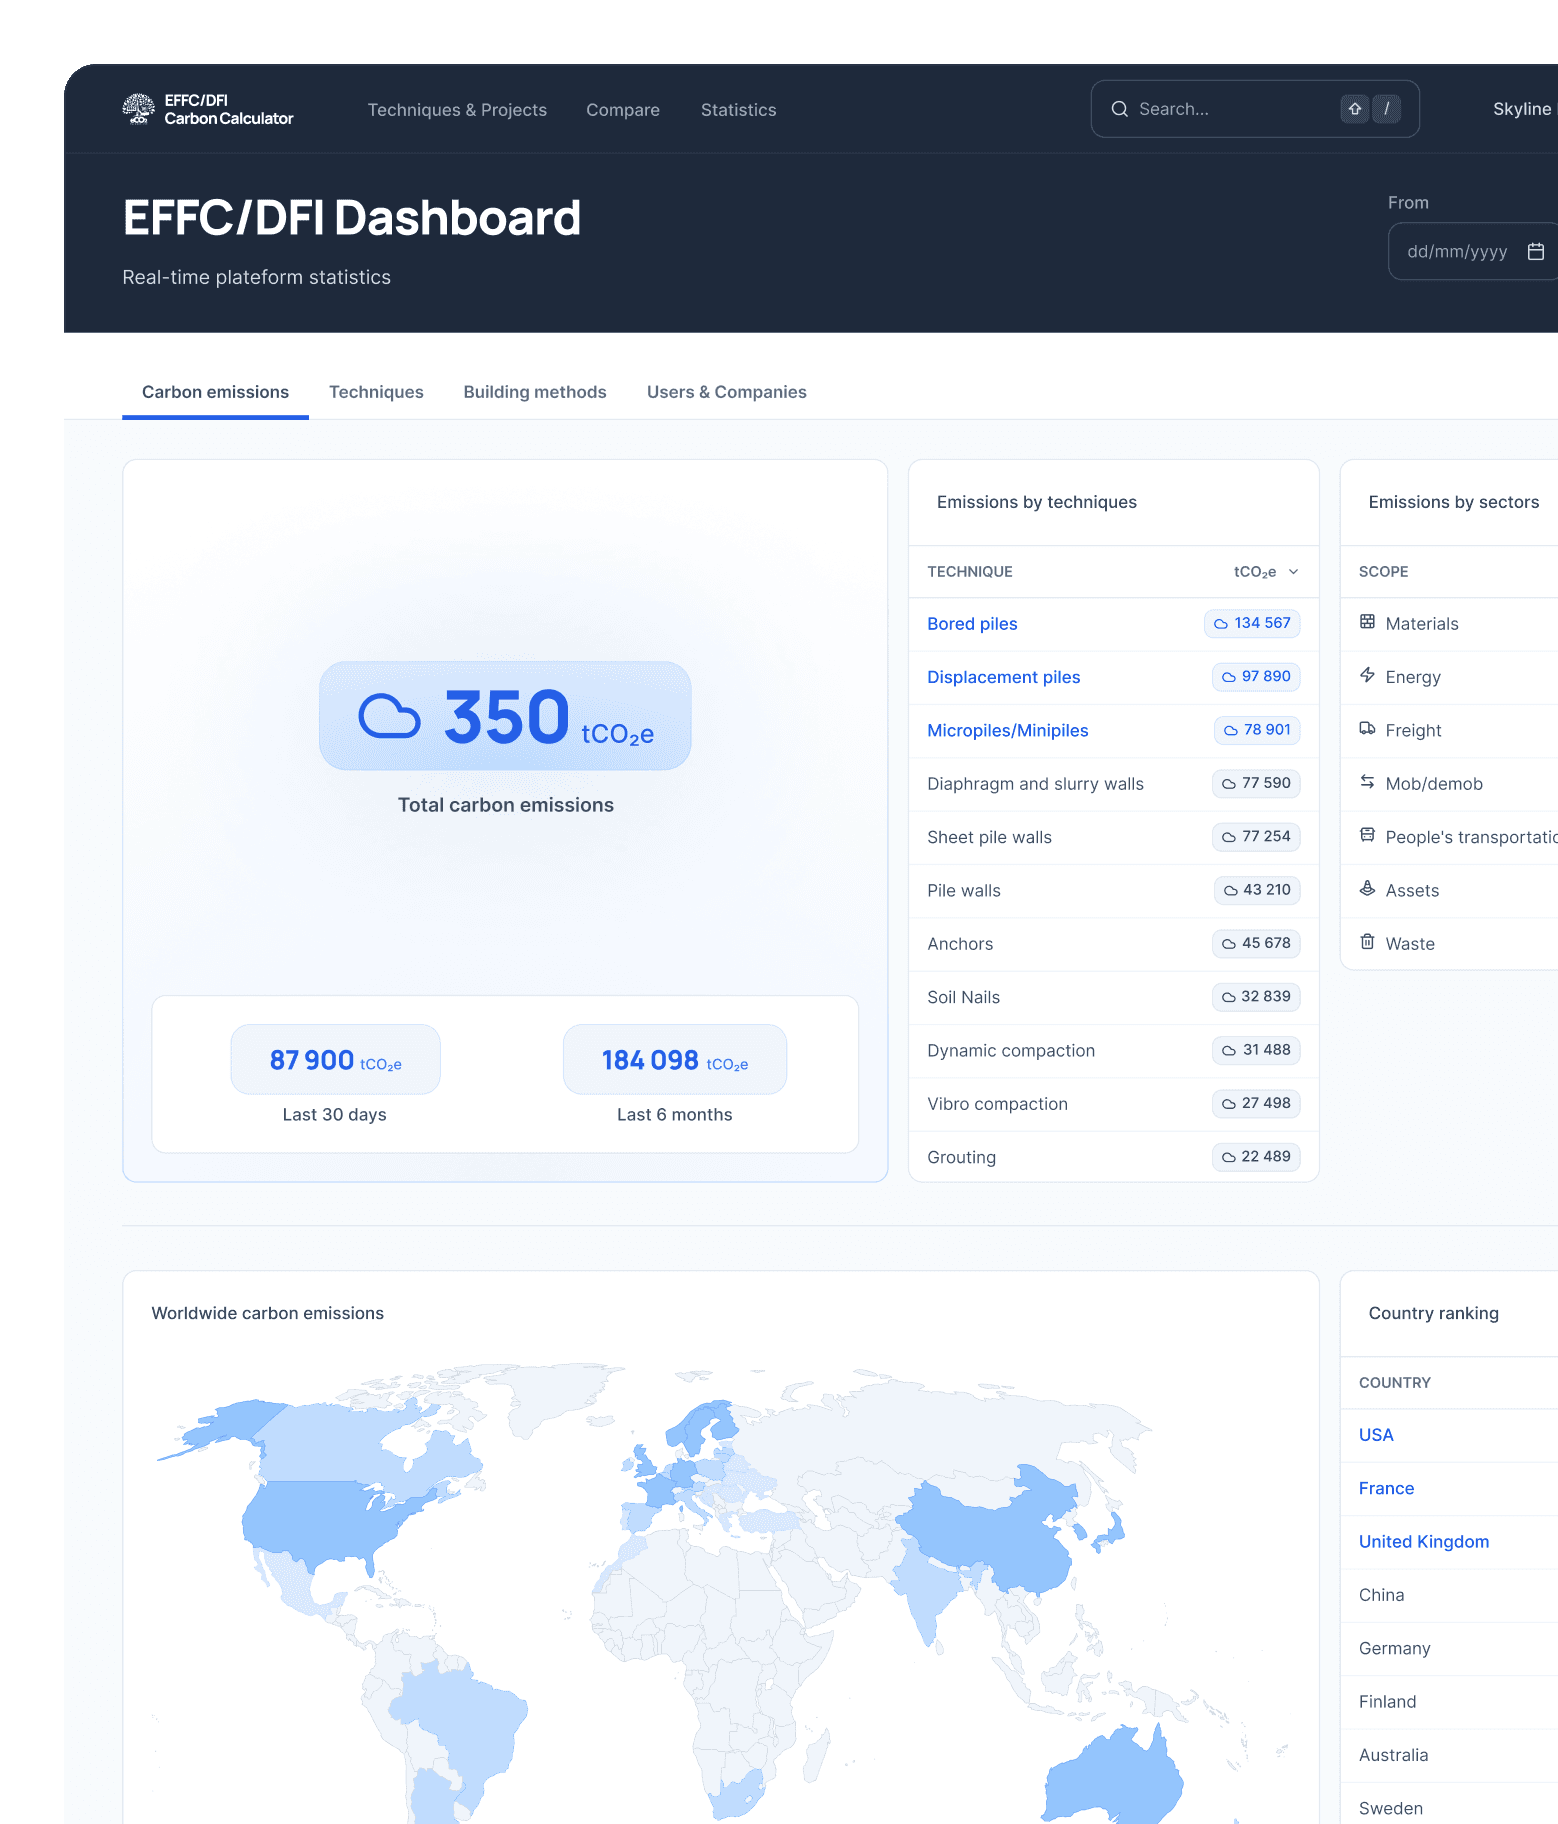The width and height of the screenshot is (1558, 1824).
Task: Sort techniques by tCO₂e column dropdown
Action: tap(1266, 572)
